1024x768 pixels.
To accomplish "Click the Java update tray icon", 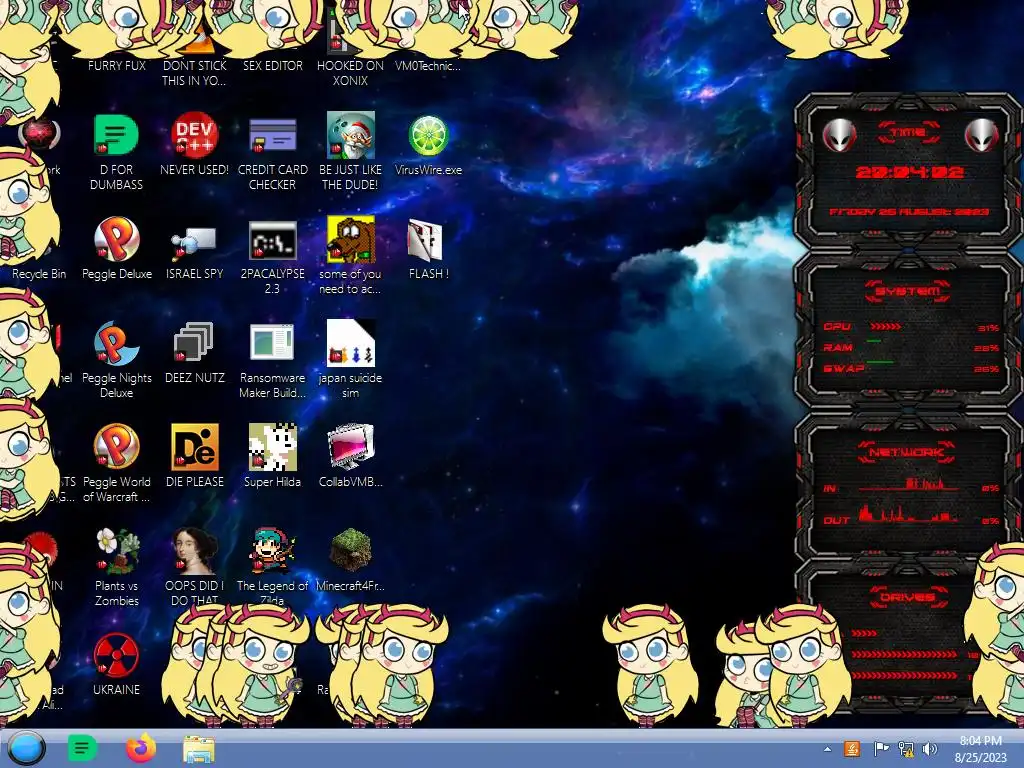I will click(852, 749).
